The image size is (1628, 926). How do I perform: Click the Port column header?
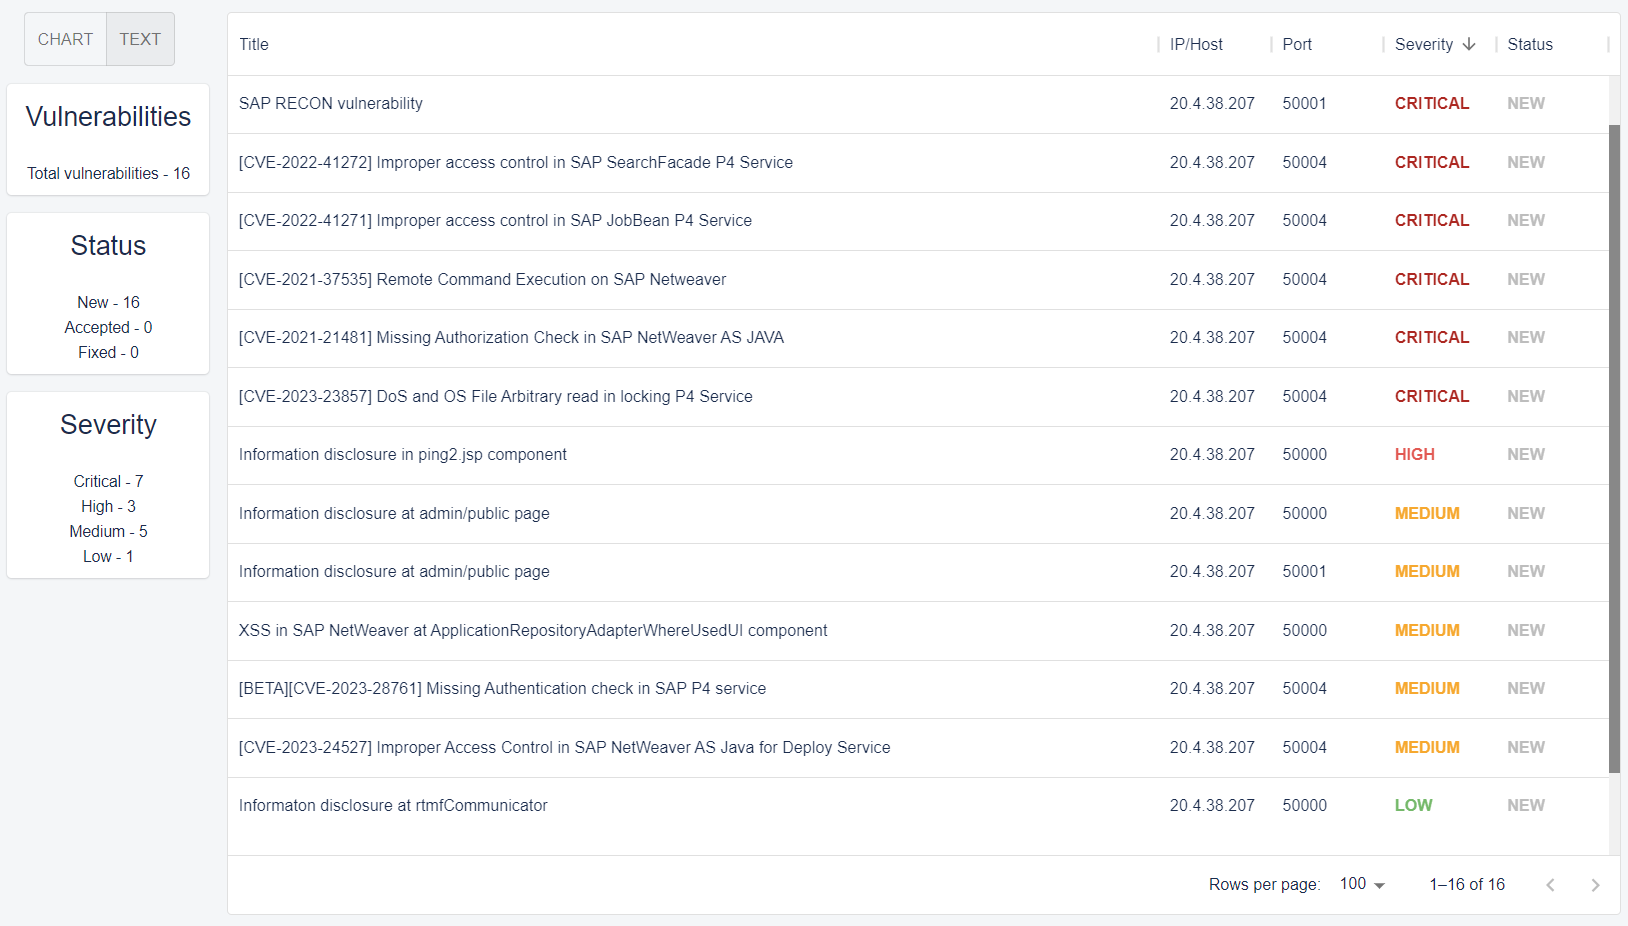1297,44
